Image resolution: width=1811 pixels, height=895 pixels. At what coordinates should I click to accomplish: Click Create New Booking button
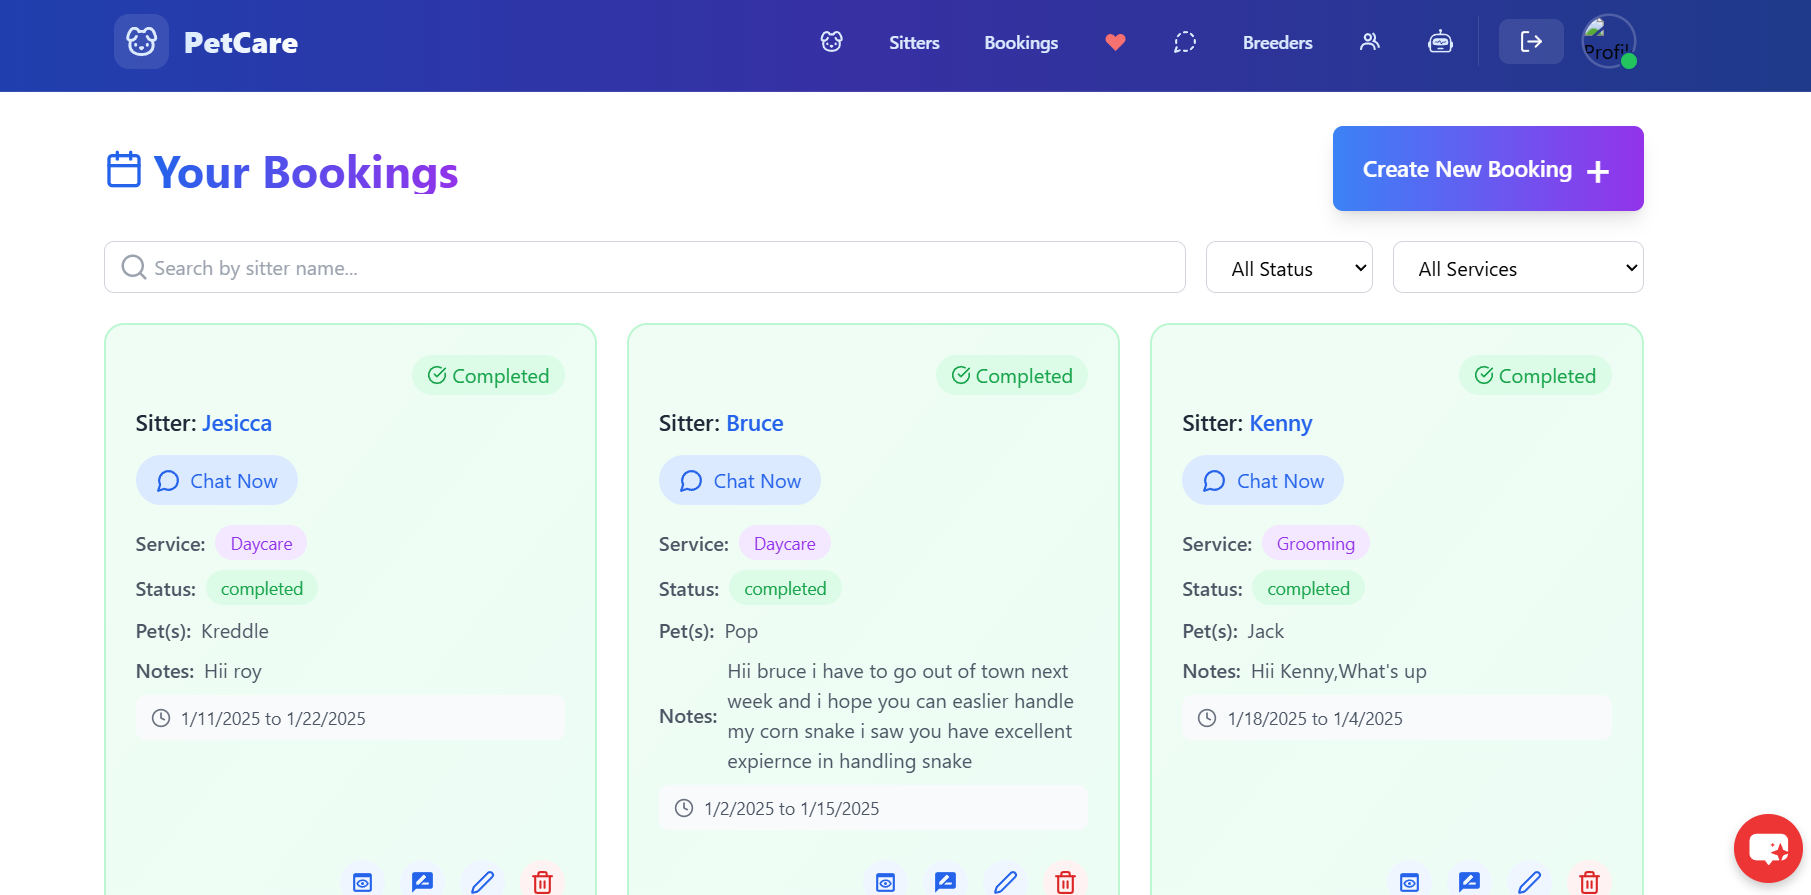click(x=1488, y=168)
